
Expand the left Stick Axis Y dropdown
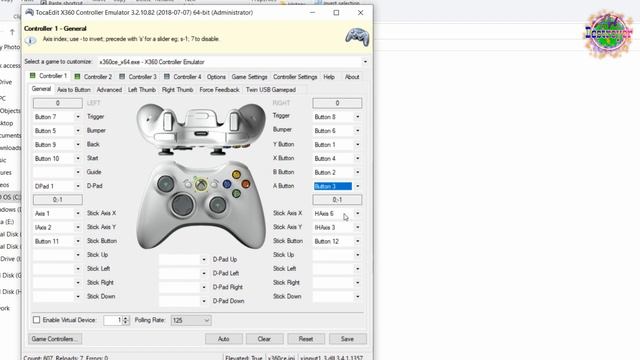[78, 227]
